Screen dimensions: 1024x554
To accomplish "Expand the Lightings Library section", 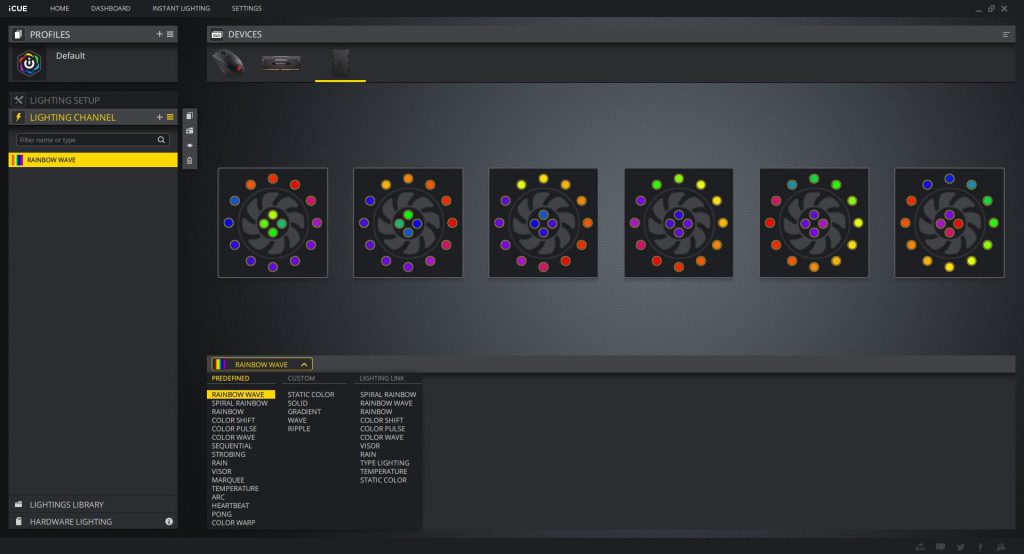I will point(66,504).
